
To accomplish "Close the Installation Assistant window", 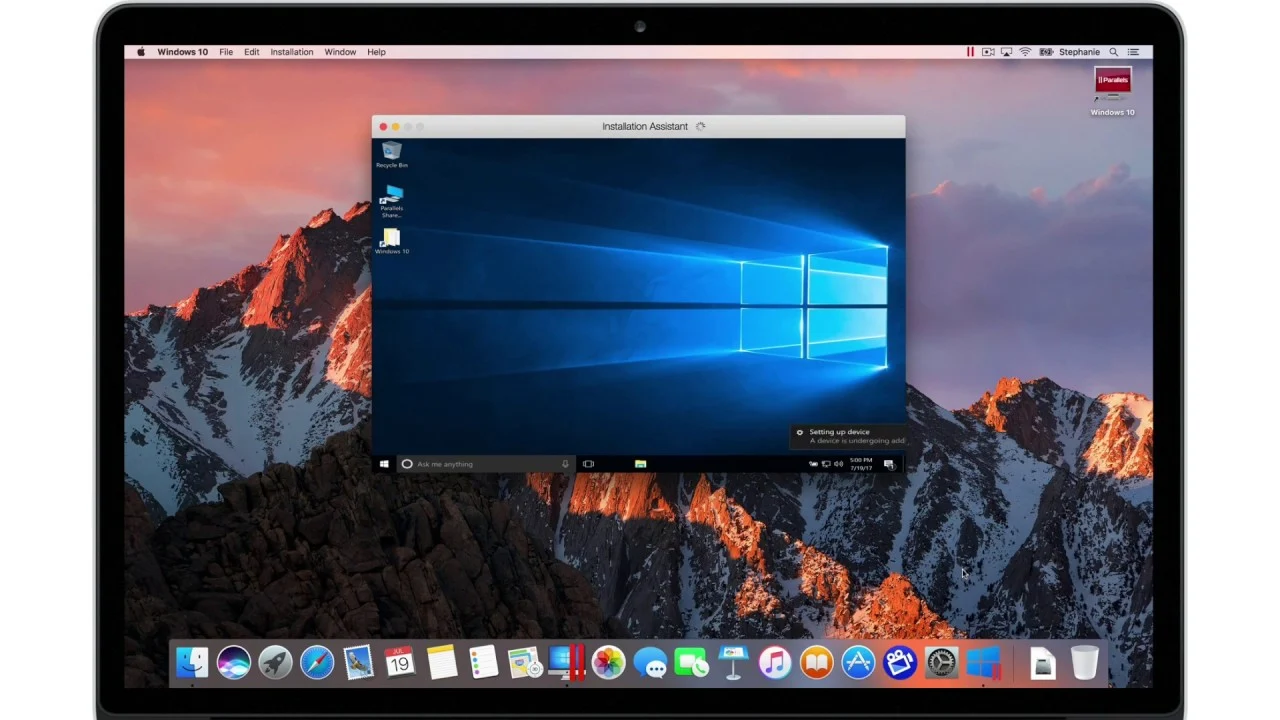I will [383, 127].
